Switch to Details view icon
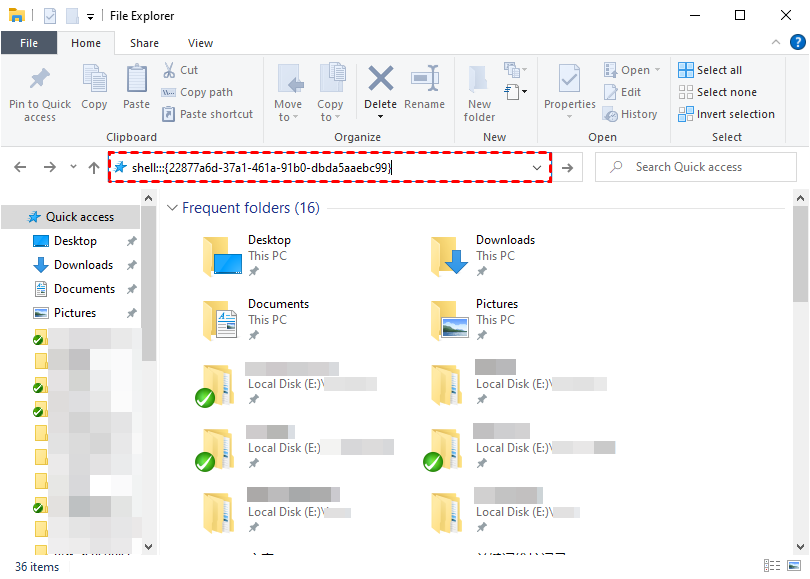This screenshot has width=810, height=579. [x=772, y=566]
